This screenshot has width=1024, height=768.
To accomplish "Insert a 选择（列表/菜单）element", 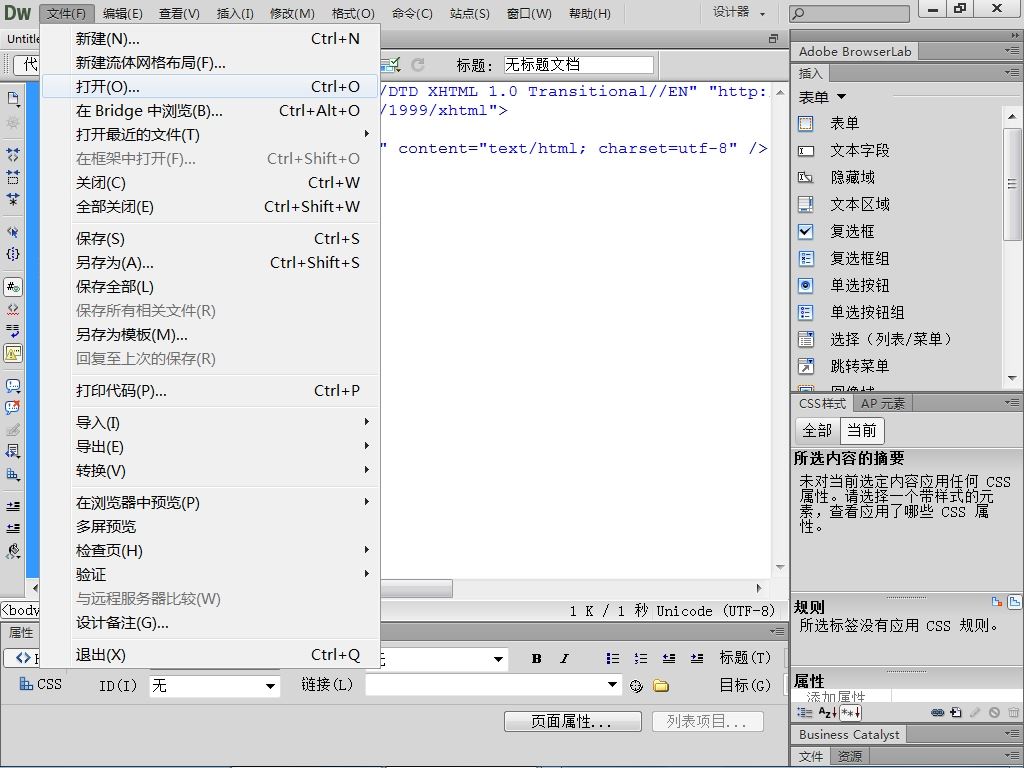I will [875, 340].
